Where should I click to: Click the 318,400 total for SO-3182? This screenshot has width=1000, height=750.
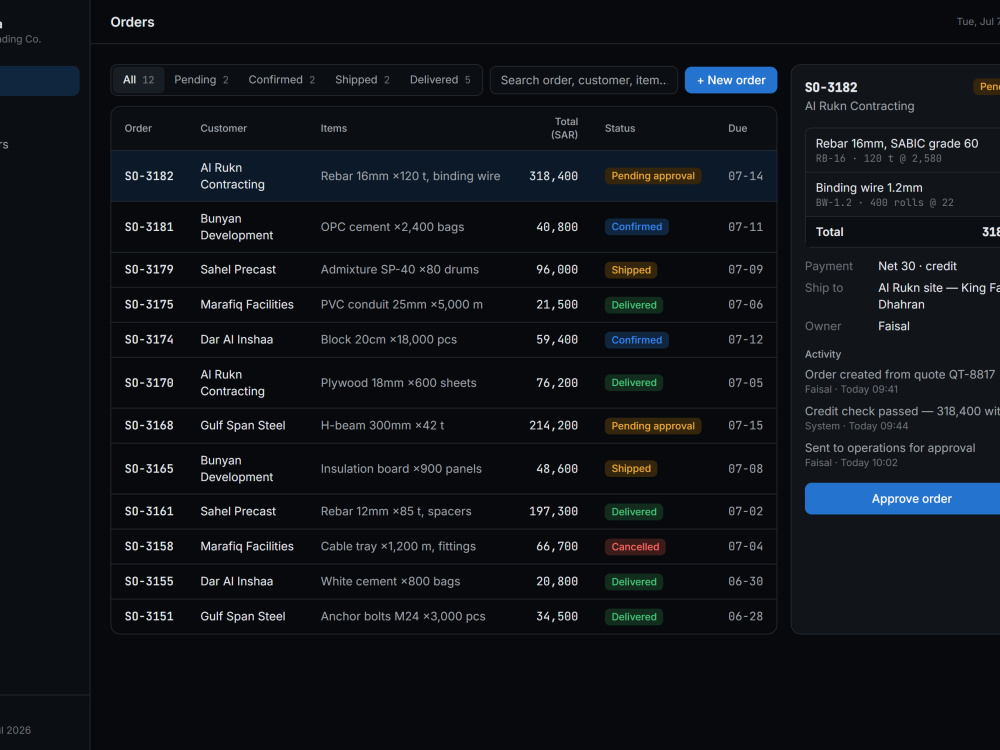tap(554, 176)
